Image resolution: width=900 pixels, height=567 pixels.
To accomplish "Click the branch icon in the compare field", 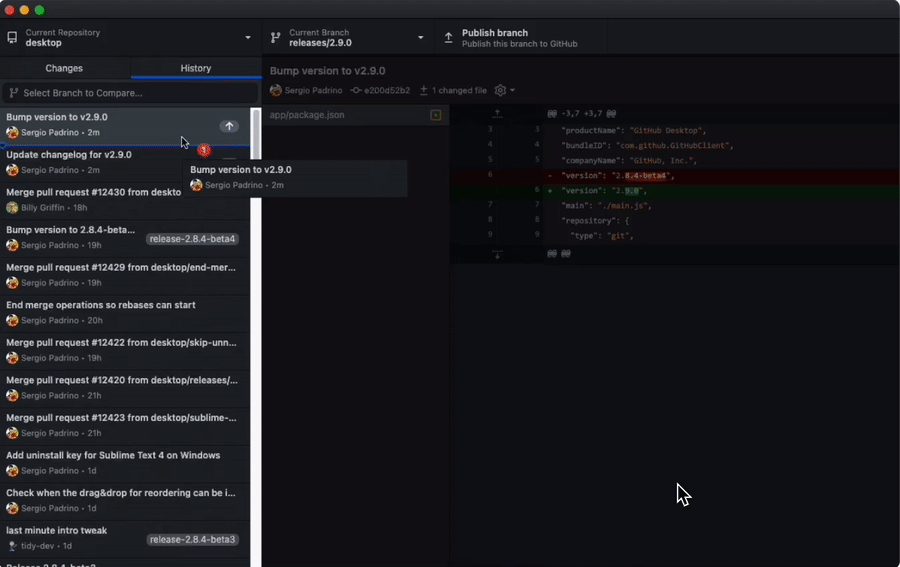I will (x=14, y=93).
